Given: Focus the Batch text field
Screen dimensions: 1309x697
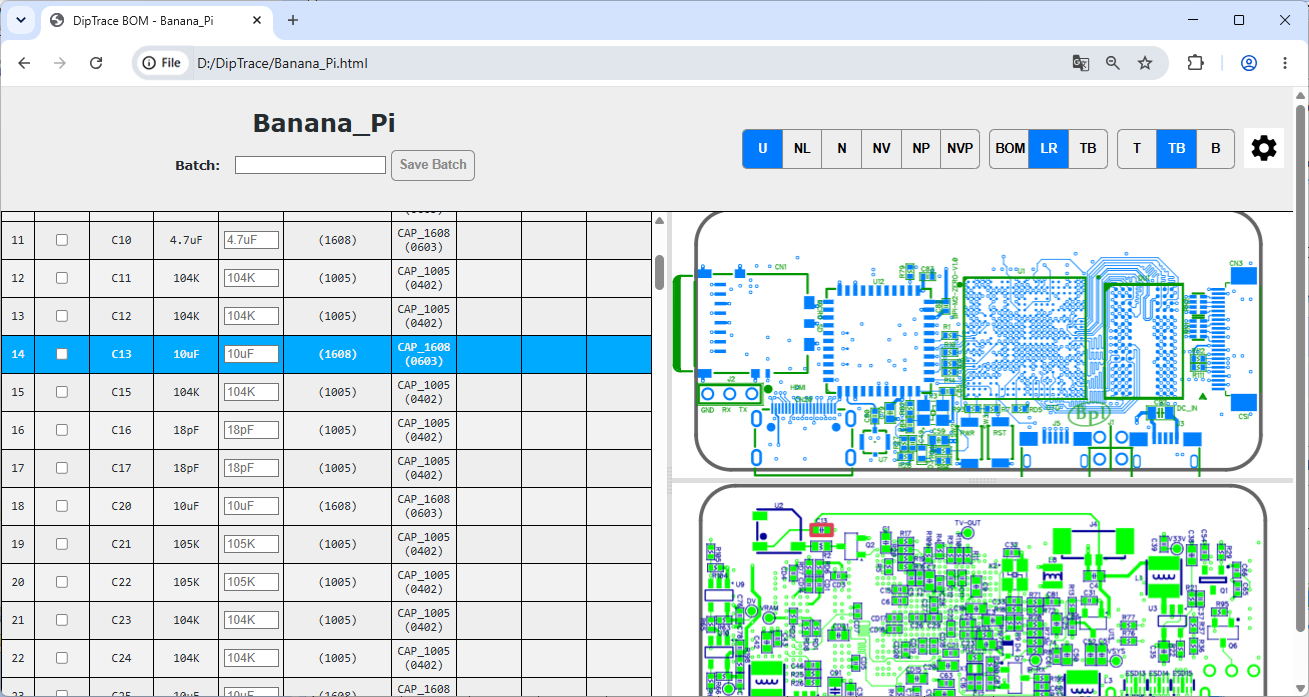Looking at the screenshot, I should (x=310, y=165).
